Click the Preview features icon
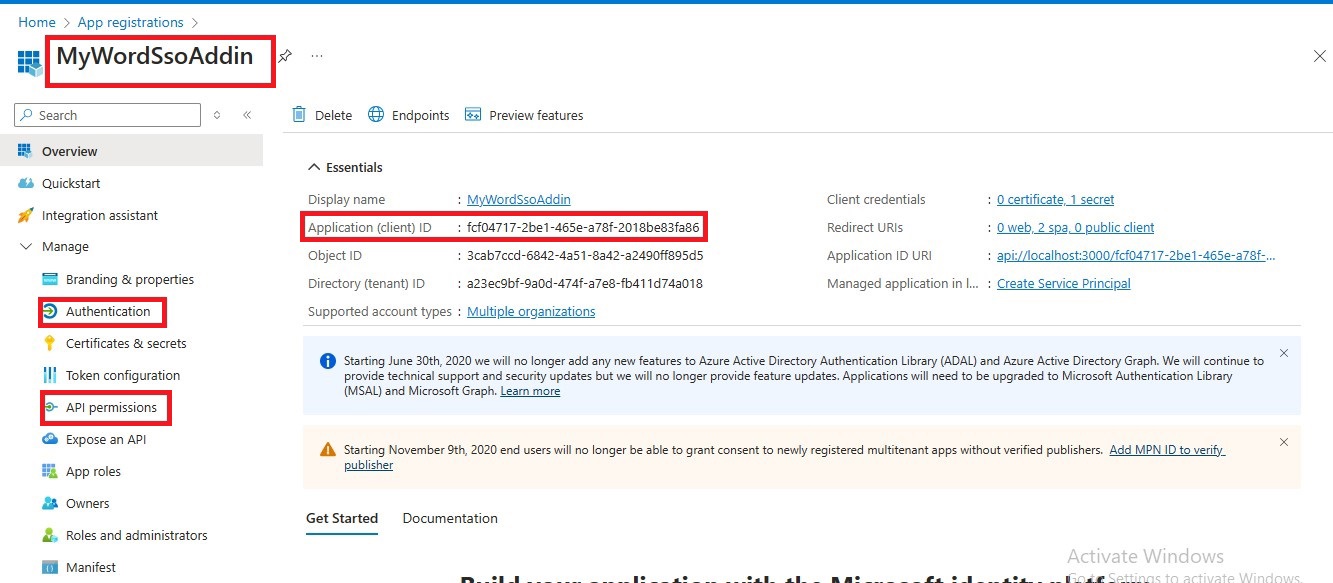 [x=473, y=115]
